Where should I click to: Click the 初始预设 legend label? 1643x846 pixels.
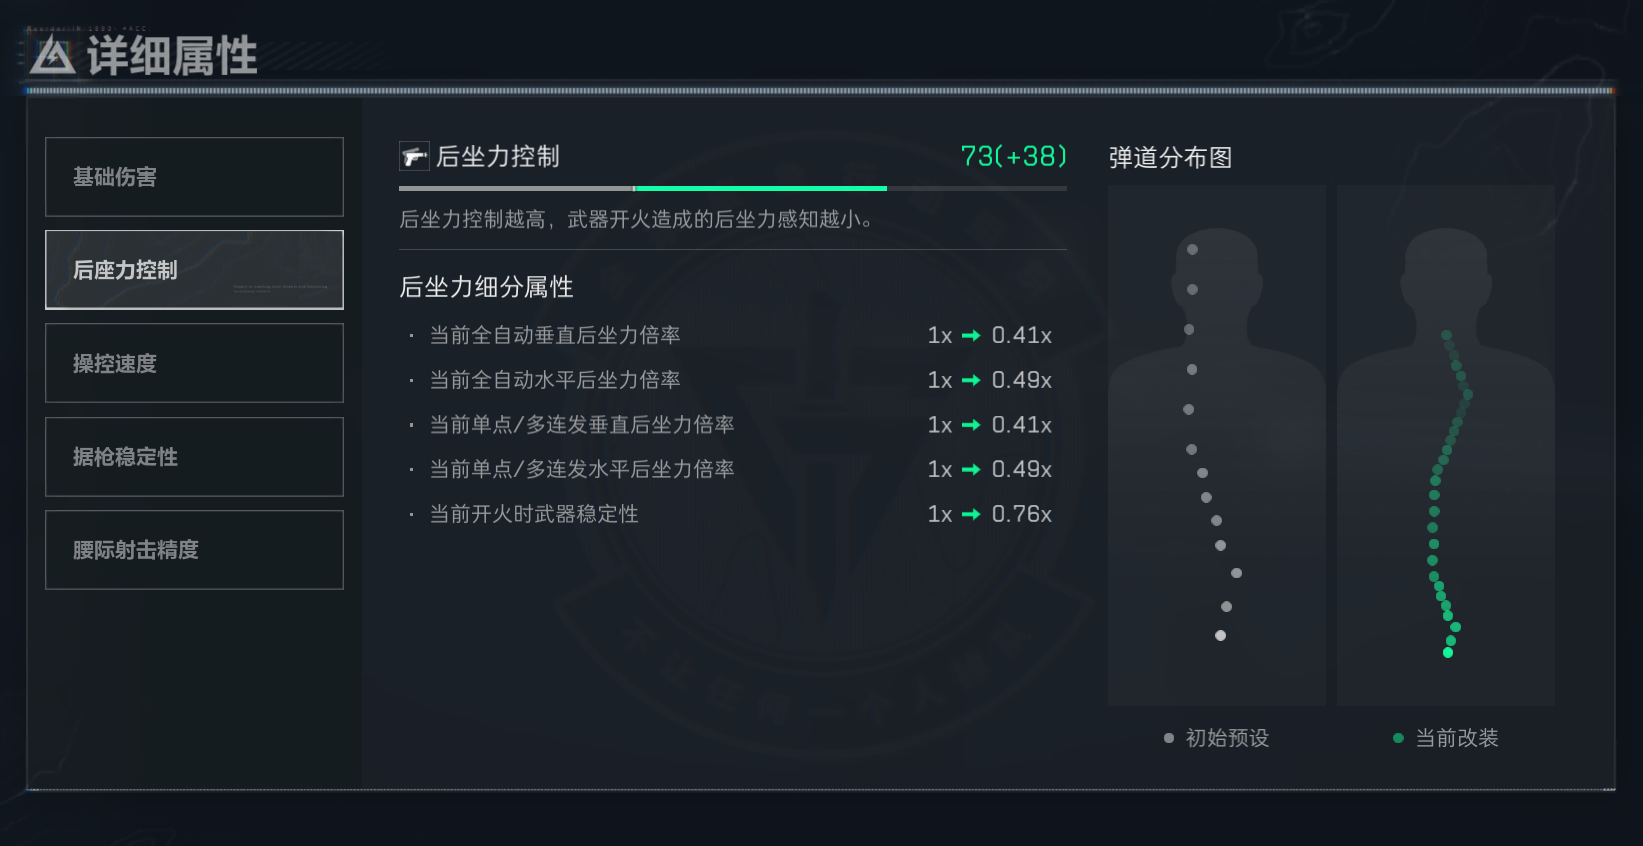(1227, 738)
